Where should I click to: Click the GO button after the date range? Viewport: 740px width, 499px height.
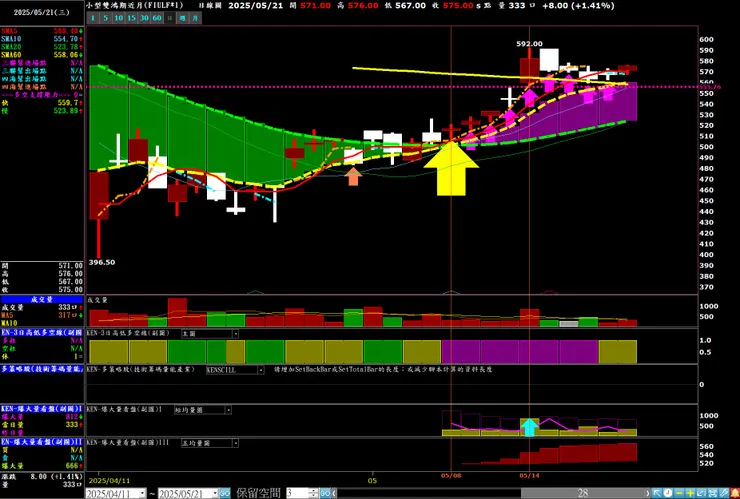(225, 493)
